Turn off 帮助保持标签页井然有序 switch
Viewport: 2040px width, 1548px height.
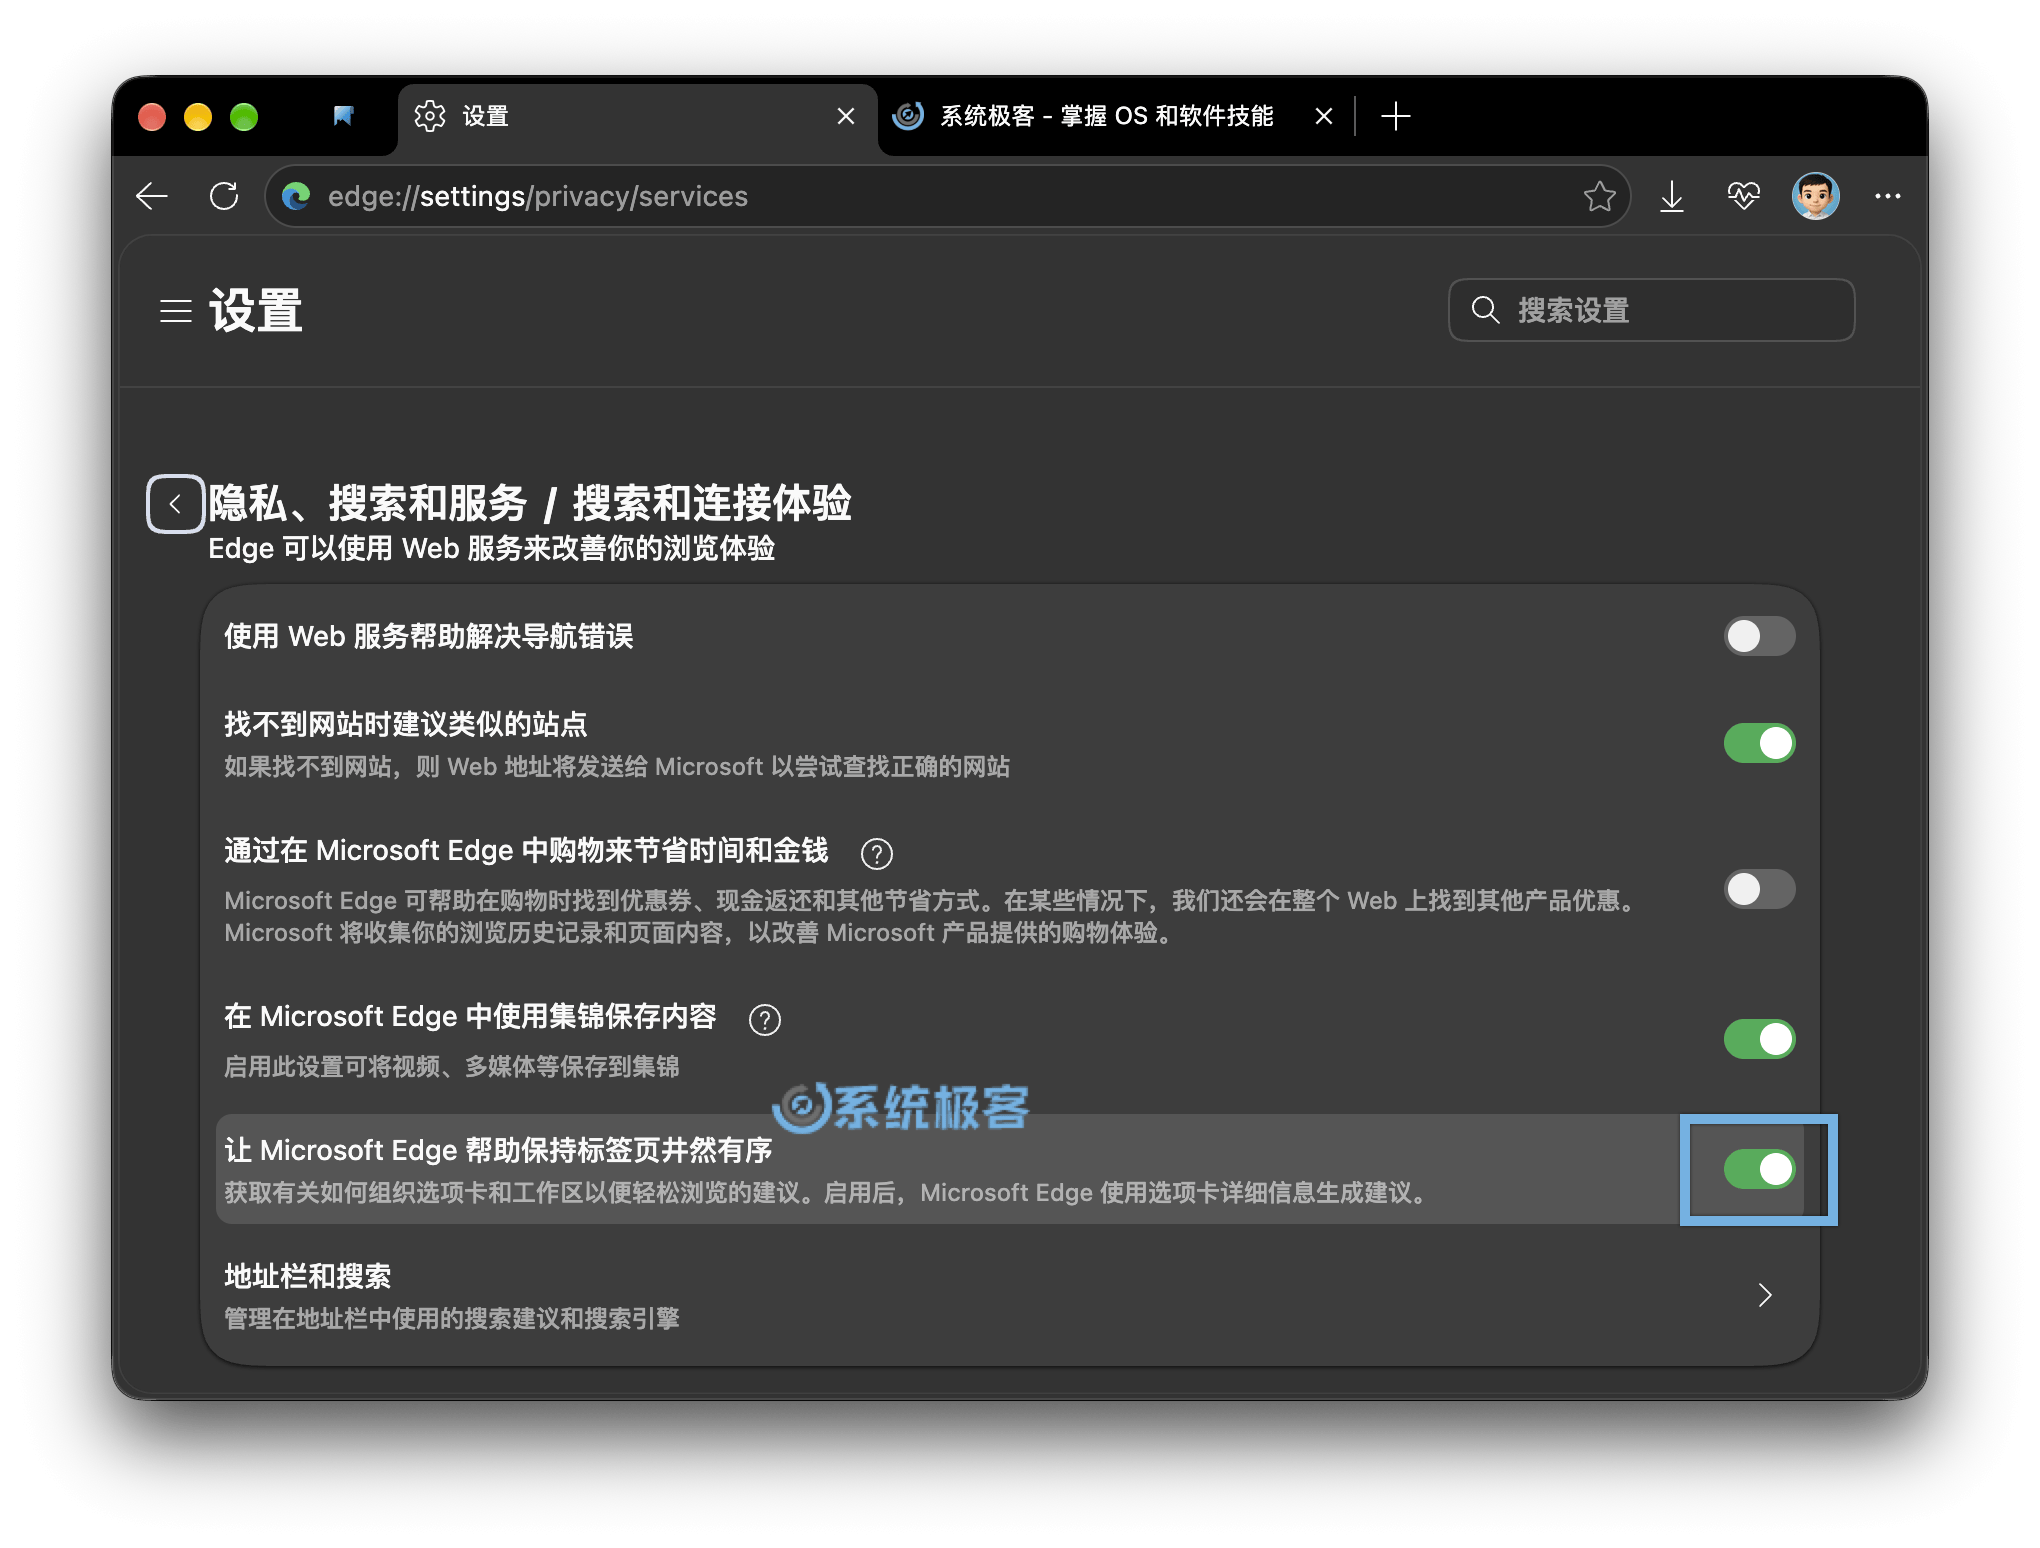click(x=1759, y=1169)
